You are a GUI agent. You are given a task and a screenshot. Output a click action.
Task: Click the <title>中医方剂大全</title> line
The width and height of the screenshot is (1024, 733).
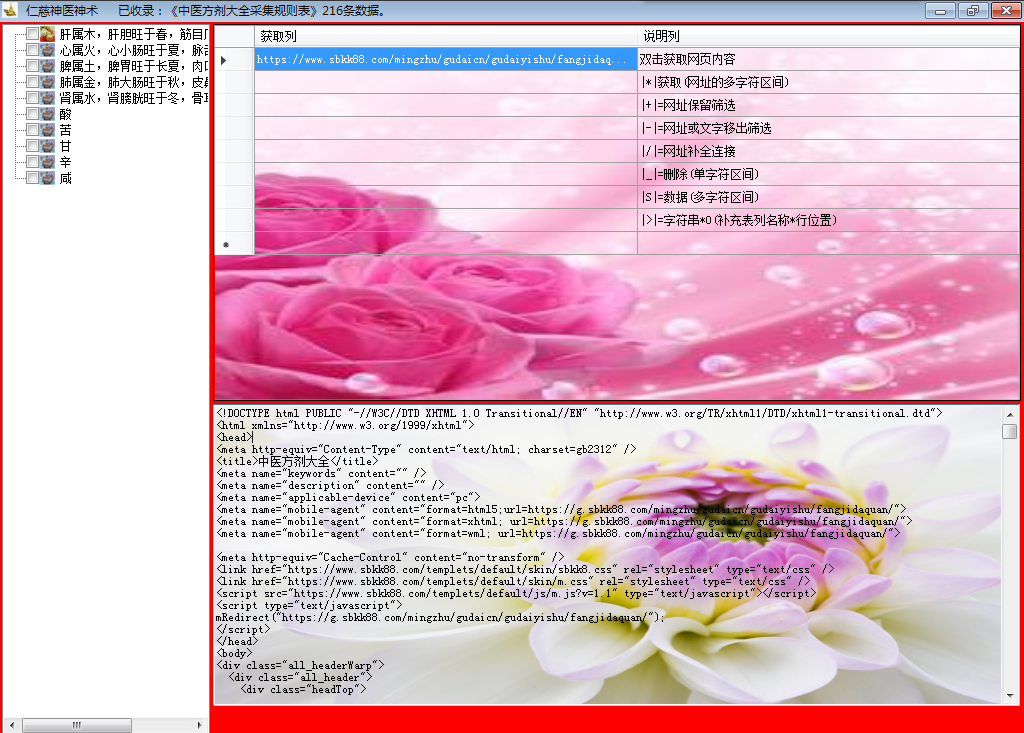[297, 461]
